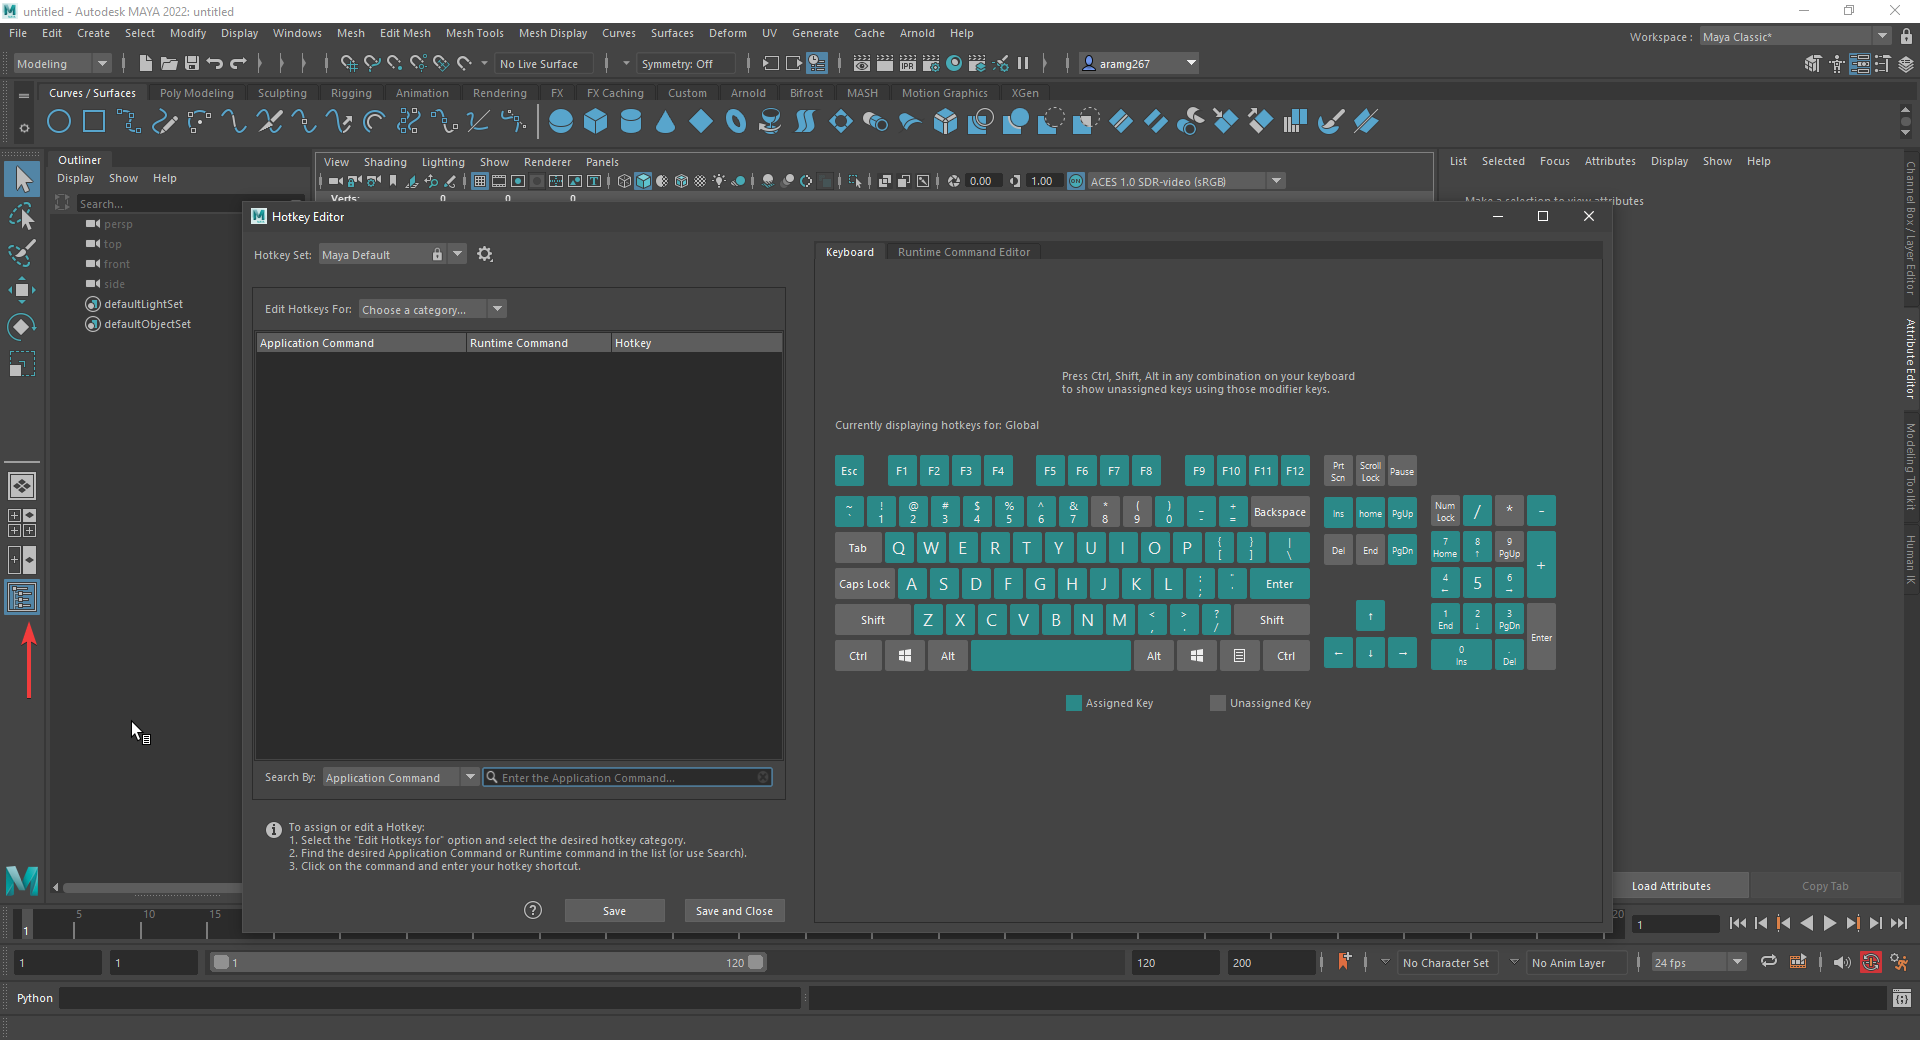Click the Save button in Hotkey Editor
Screen dimensions: 1920x1040
coord(614,910)
